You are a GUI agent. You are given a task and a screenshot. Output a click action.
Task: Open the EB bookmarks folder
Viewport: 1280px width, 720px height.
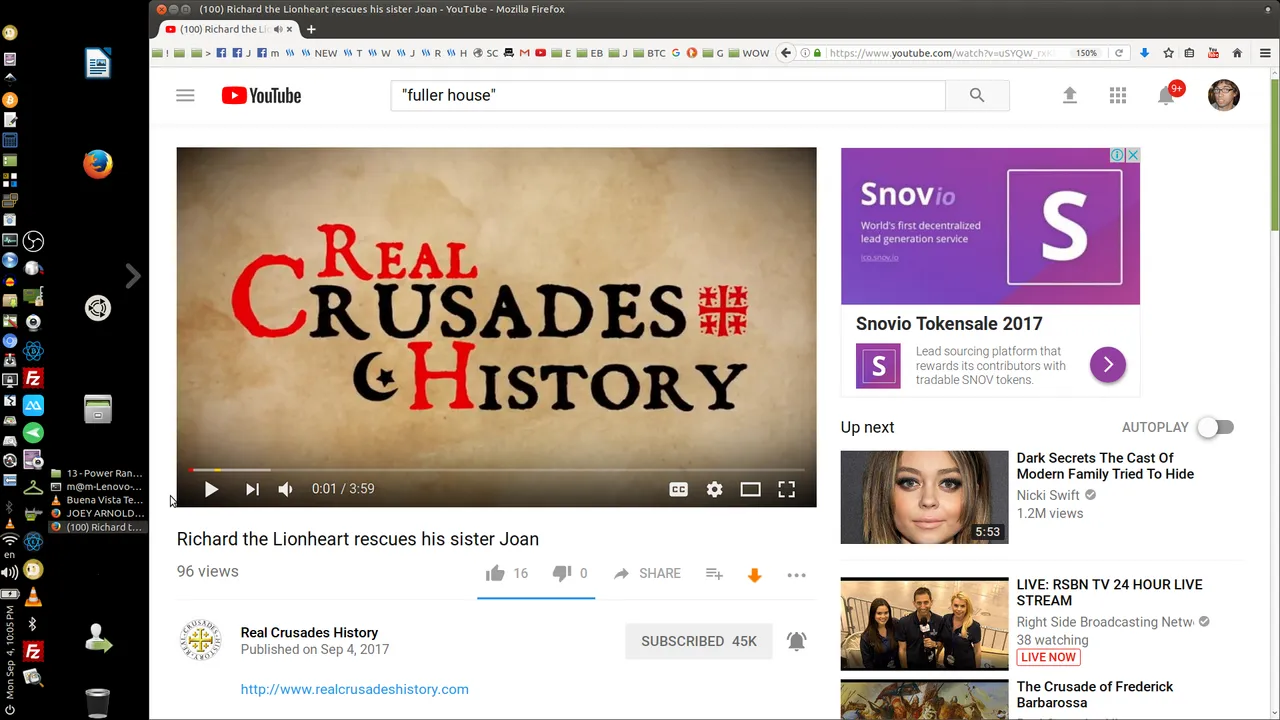click(x=589, y=53)
